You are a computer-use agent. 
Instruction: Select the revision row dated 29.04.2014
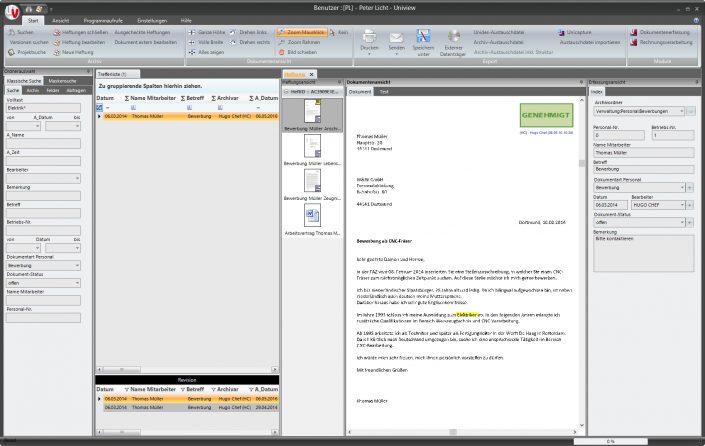pyautogui.click(x=191, y=407)
